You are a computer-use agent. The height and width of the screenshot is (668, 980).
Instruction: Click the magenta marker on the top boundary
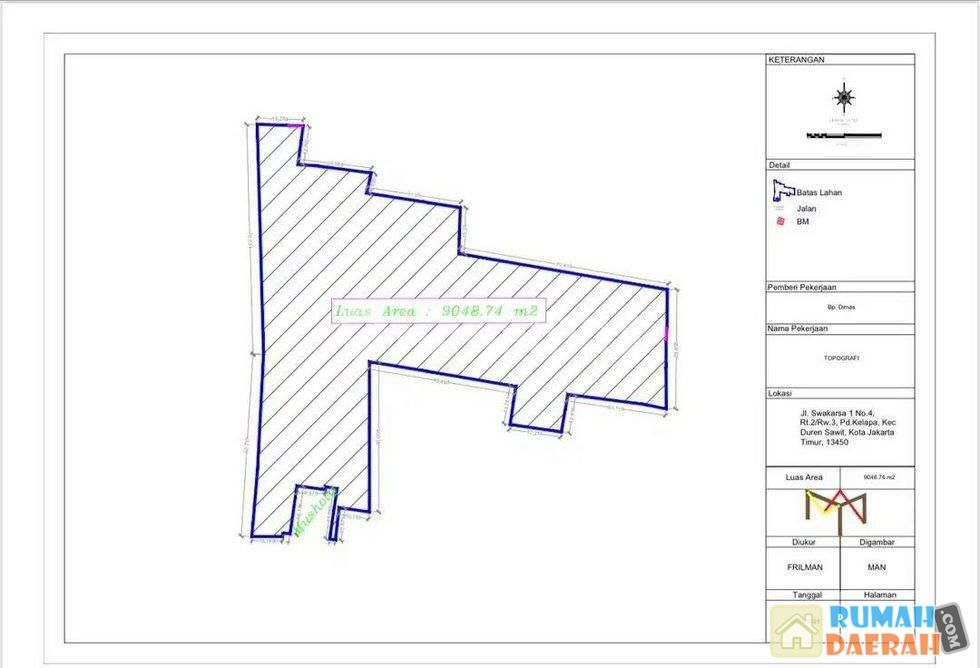coord(295,126)
